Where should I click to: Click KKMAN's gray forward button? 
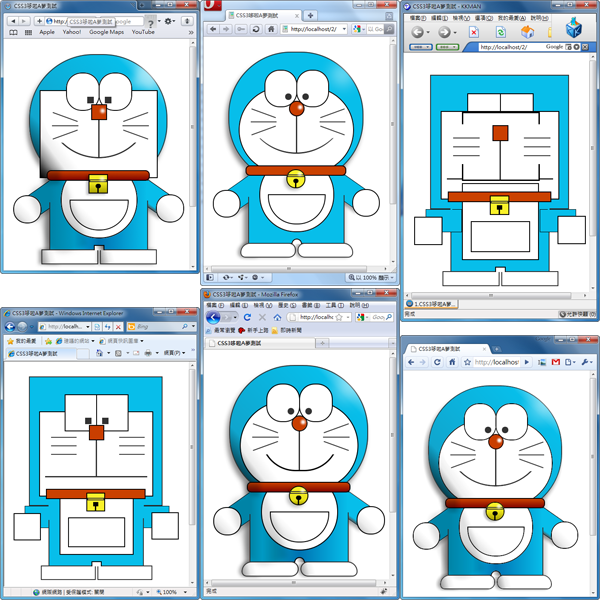(x=444, y=32)
